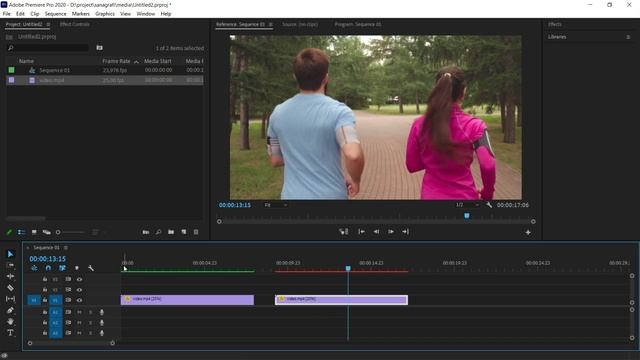Click the monitor playhead marker
Image resolution: width=640 pixels, height=360 pixels.
pyautogui.click(x=467, y=216)
